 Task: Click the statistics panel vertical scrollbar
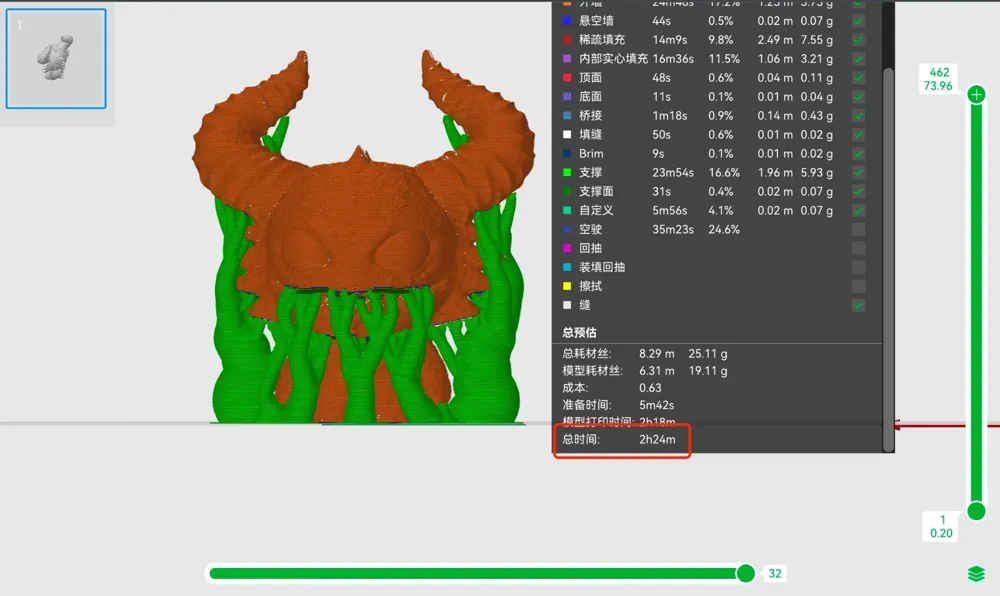[x=888, y=259]
